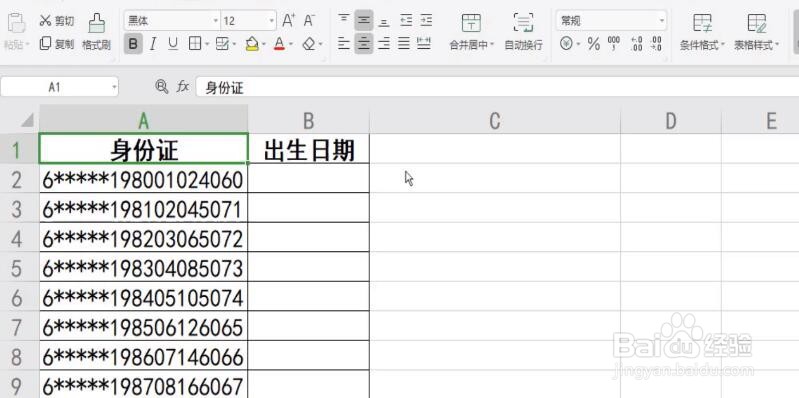Activate the Format Painter (格式刷) brush

96,32
